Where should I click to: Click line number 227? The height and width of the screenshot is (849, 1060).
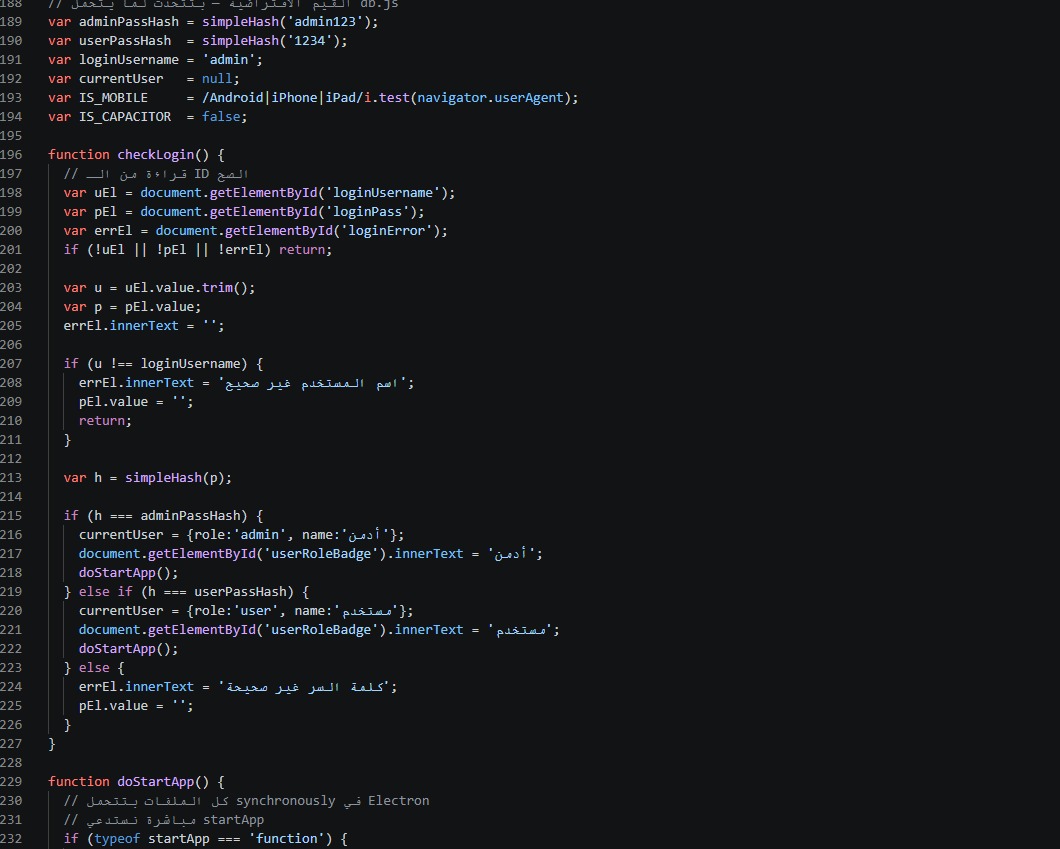pyautogui.click(x=11, y=744)
